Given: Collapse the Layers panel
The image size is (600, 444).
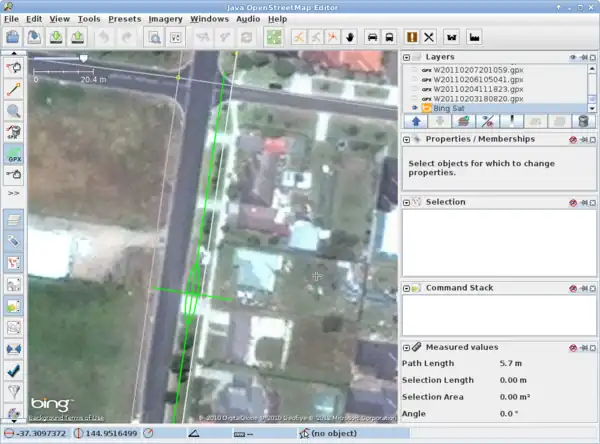Looking at the screenshot, I should coord(406,58).
